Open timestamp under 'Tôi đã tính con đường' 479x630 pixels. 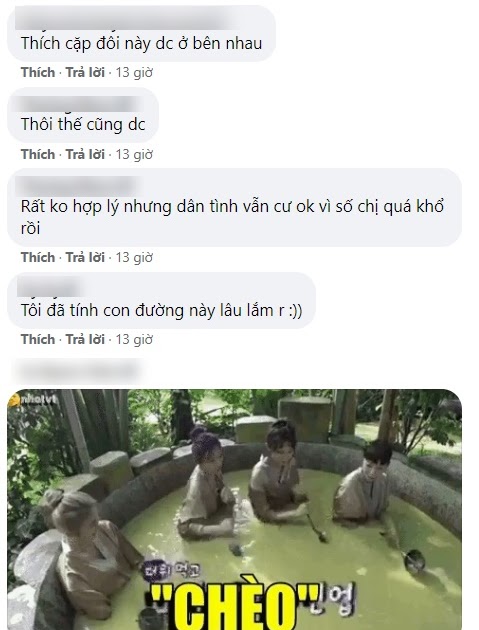tap(134, 339)
